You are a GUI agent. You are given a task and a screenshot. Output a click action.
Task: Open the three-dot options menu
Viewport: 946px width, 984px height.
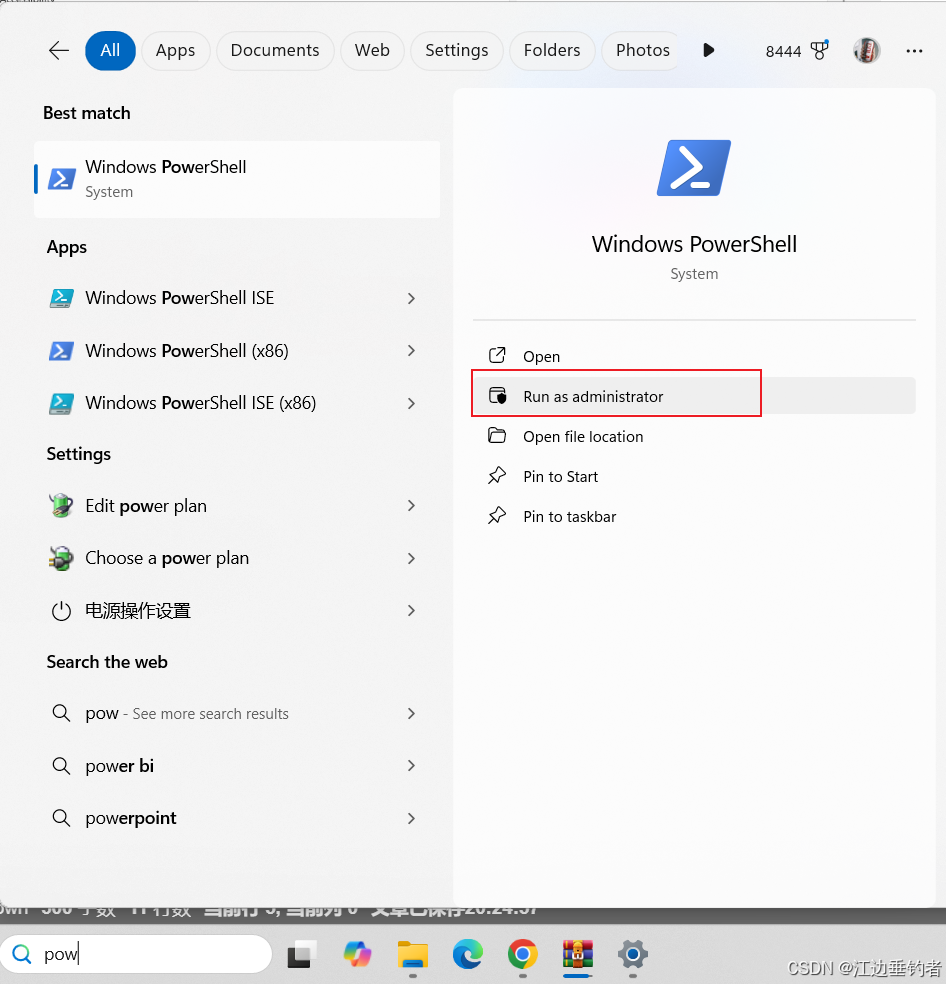(914, 51)
